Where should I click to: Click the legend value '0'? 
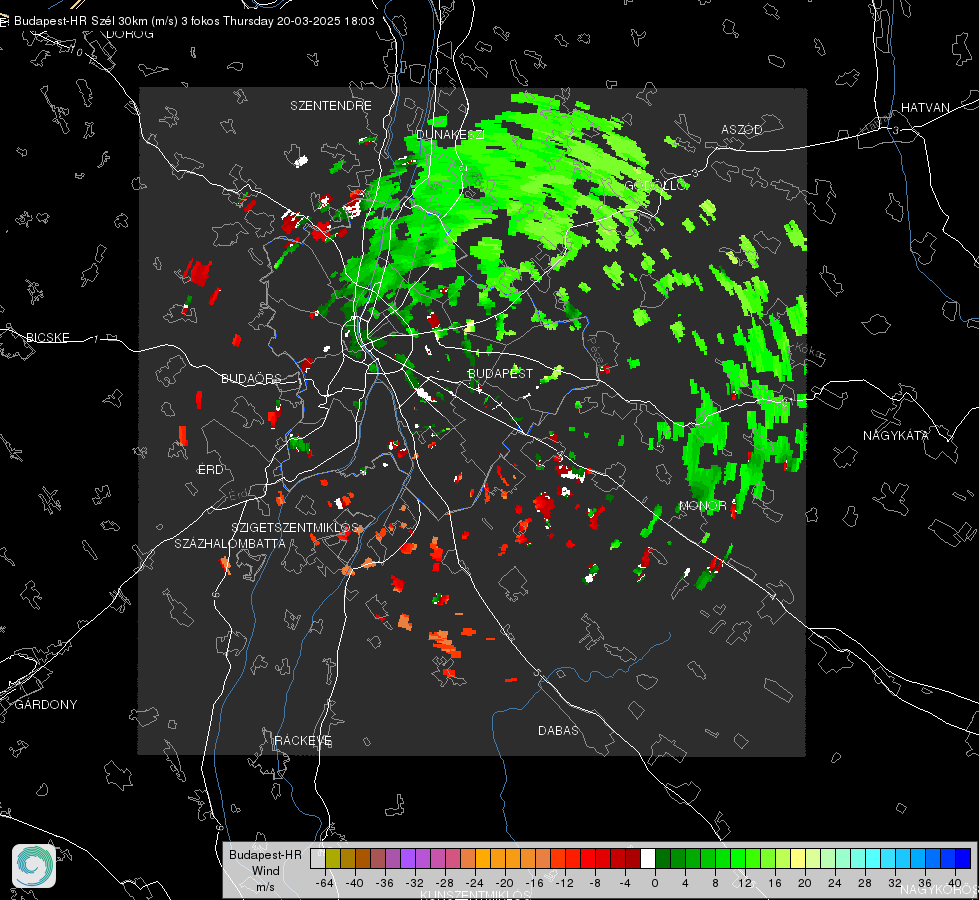(x=655, y=883)
